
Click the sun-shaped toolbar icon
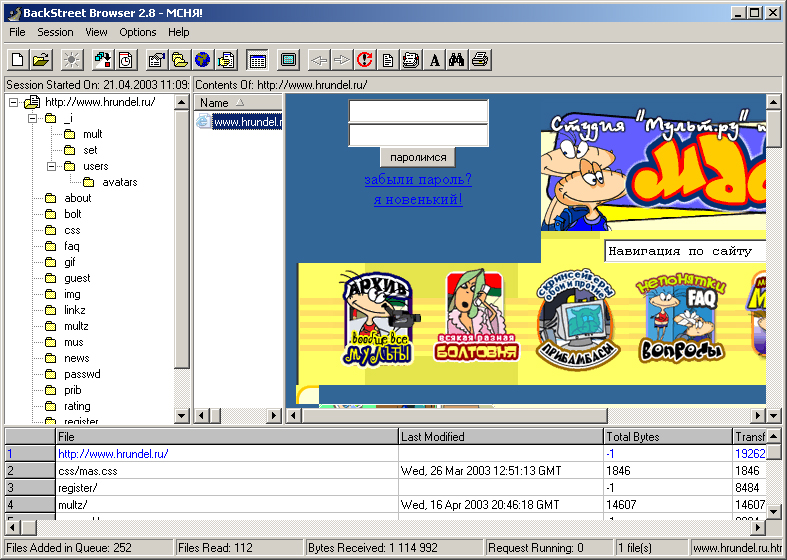click(71, 60)
